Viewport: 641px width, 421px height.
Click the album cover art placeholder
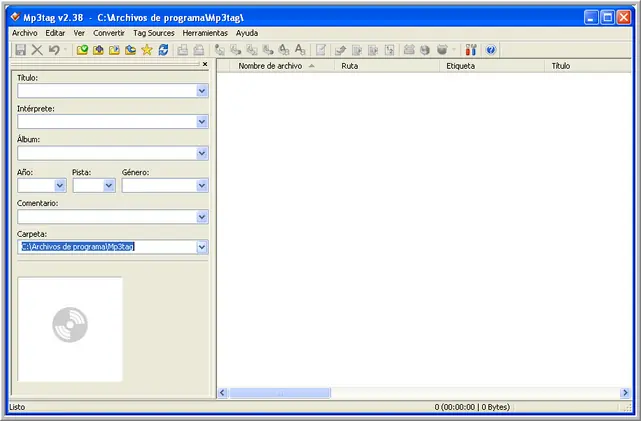70,329
